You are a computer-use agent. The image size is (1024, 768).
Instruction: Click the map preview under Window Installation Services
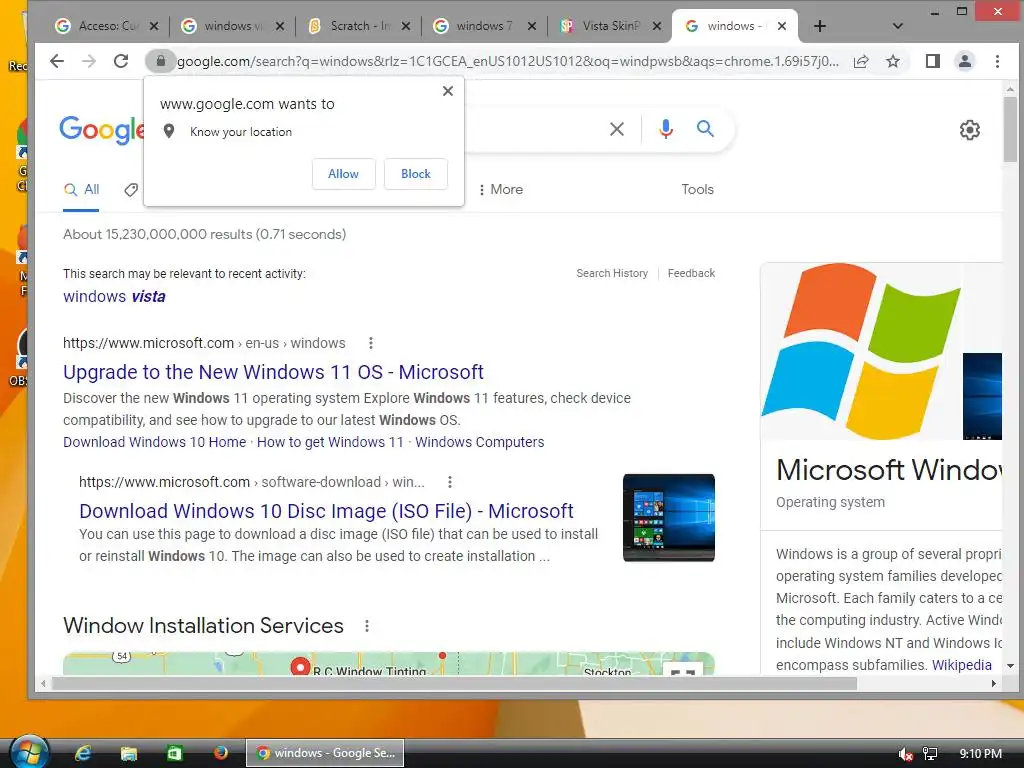389,664
